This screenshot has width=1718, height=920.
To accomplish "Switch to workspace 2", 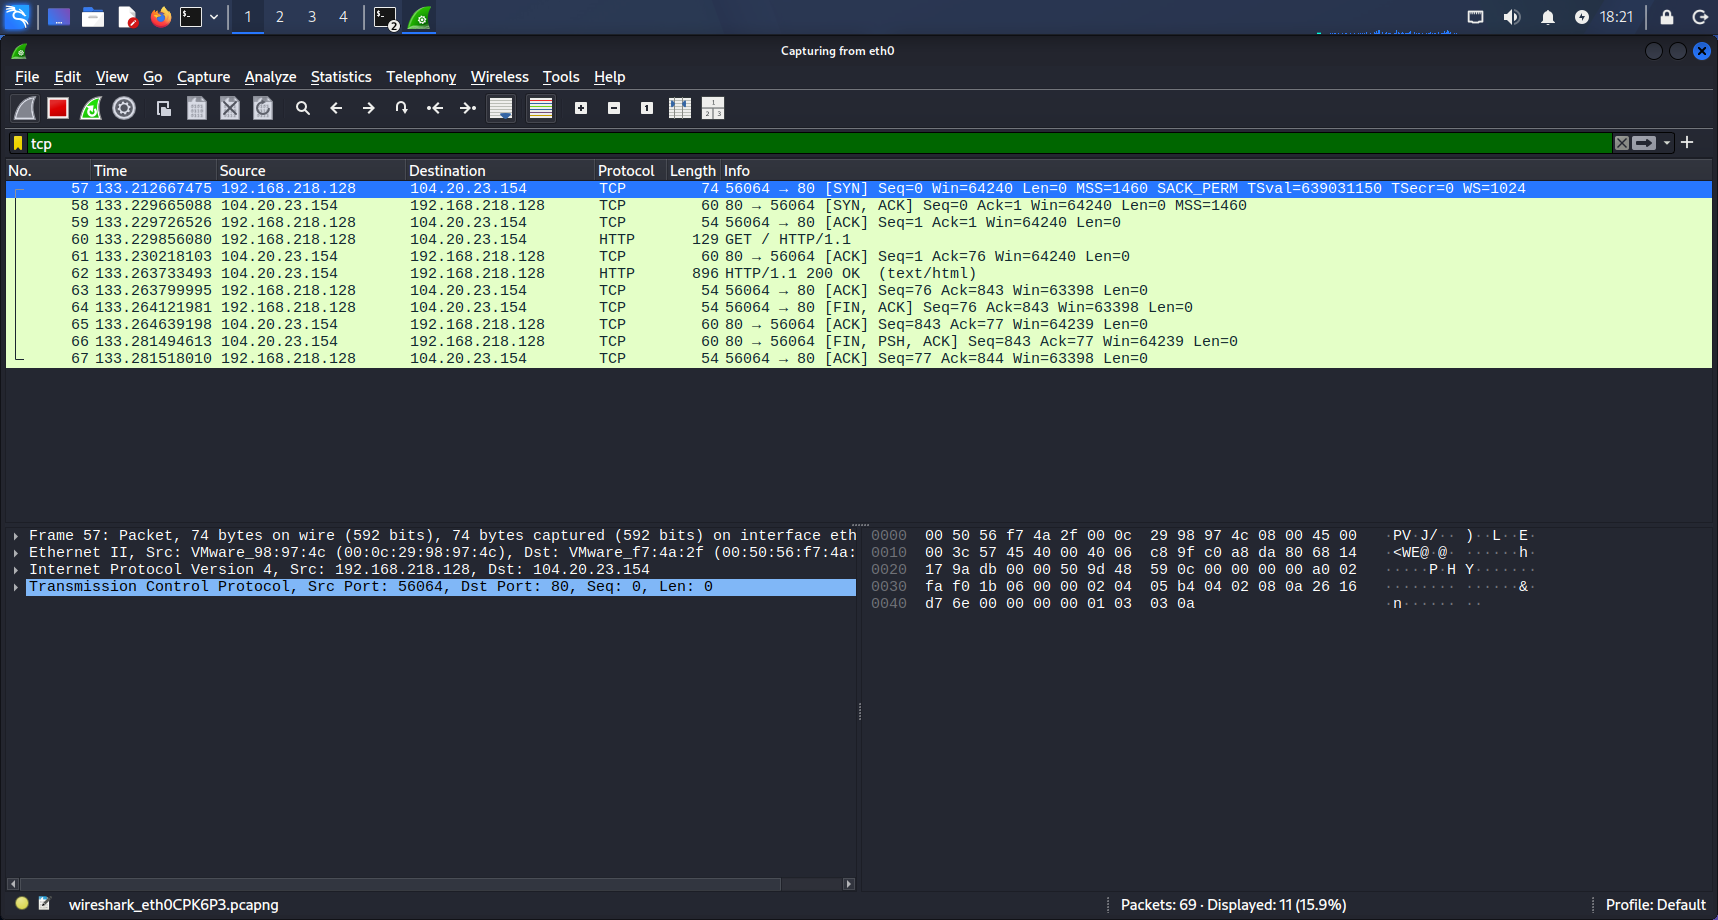I will pyautogui.click(x=280, y=17).
